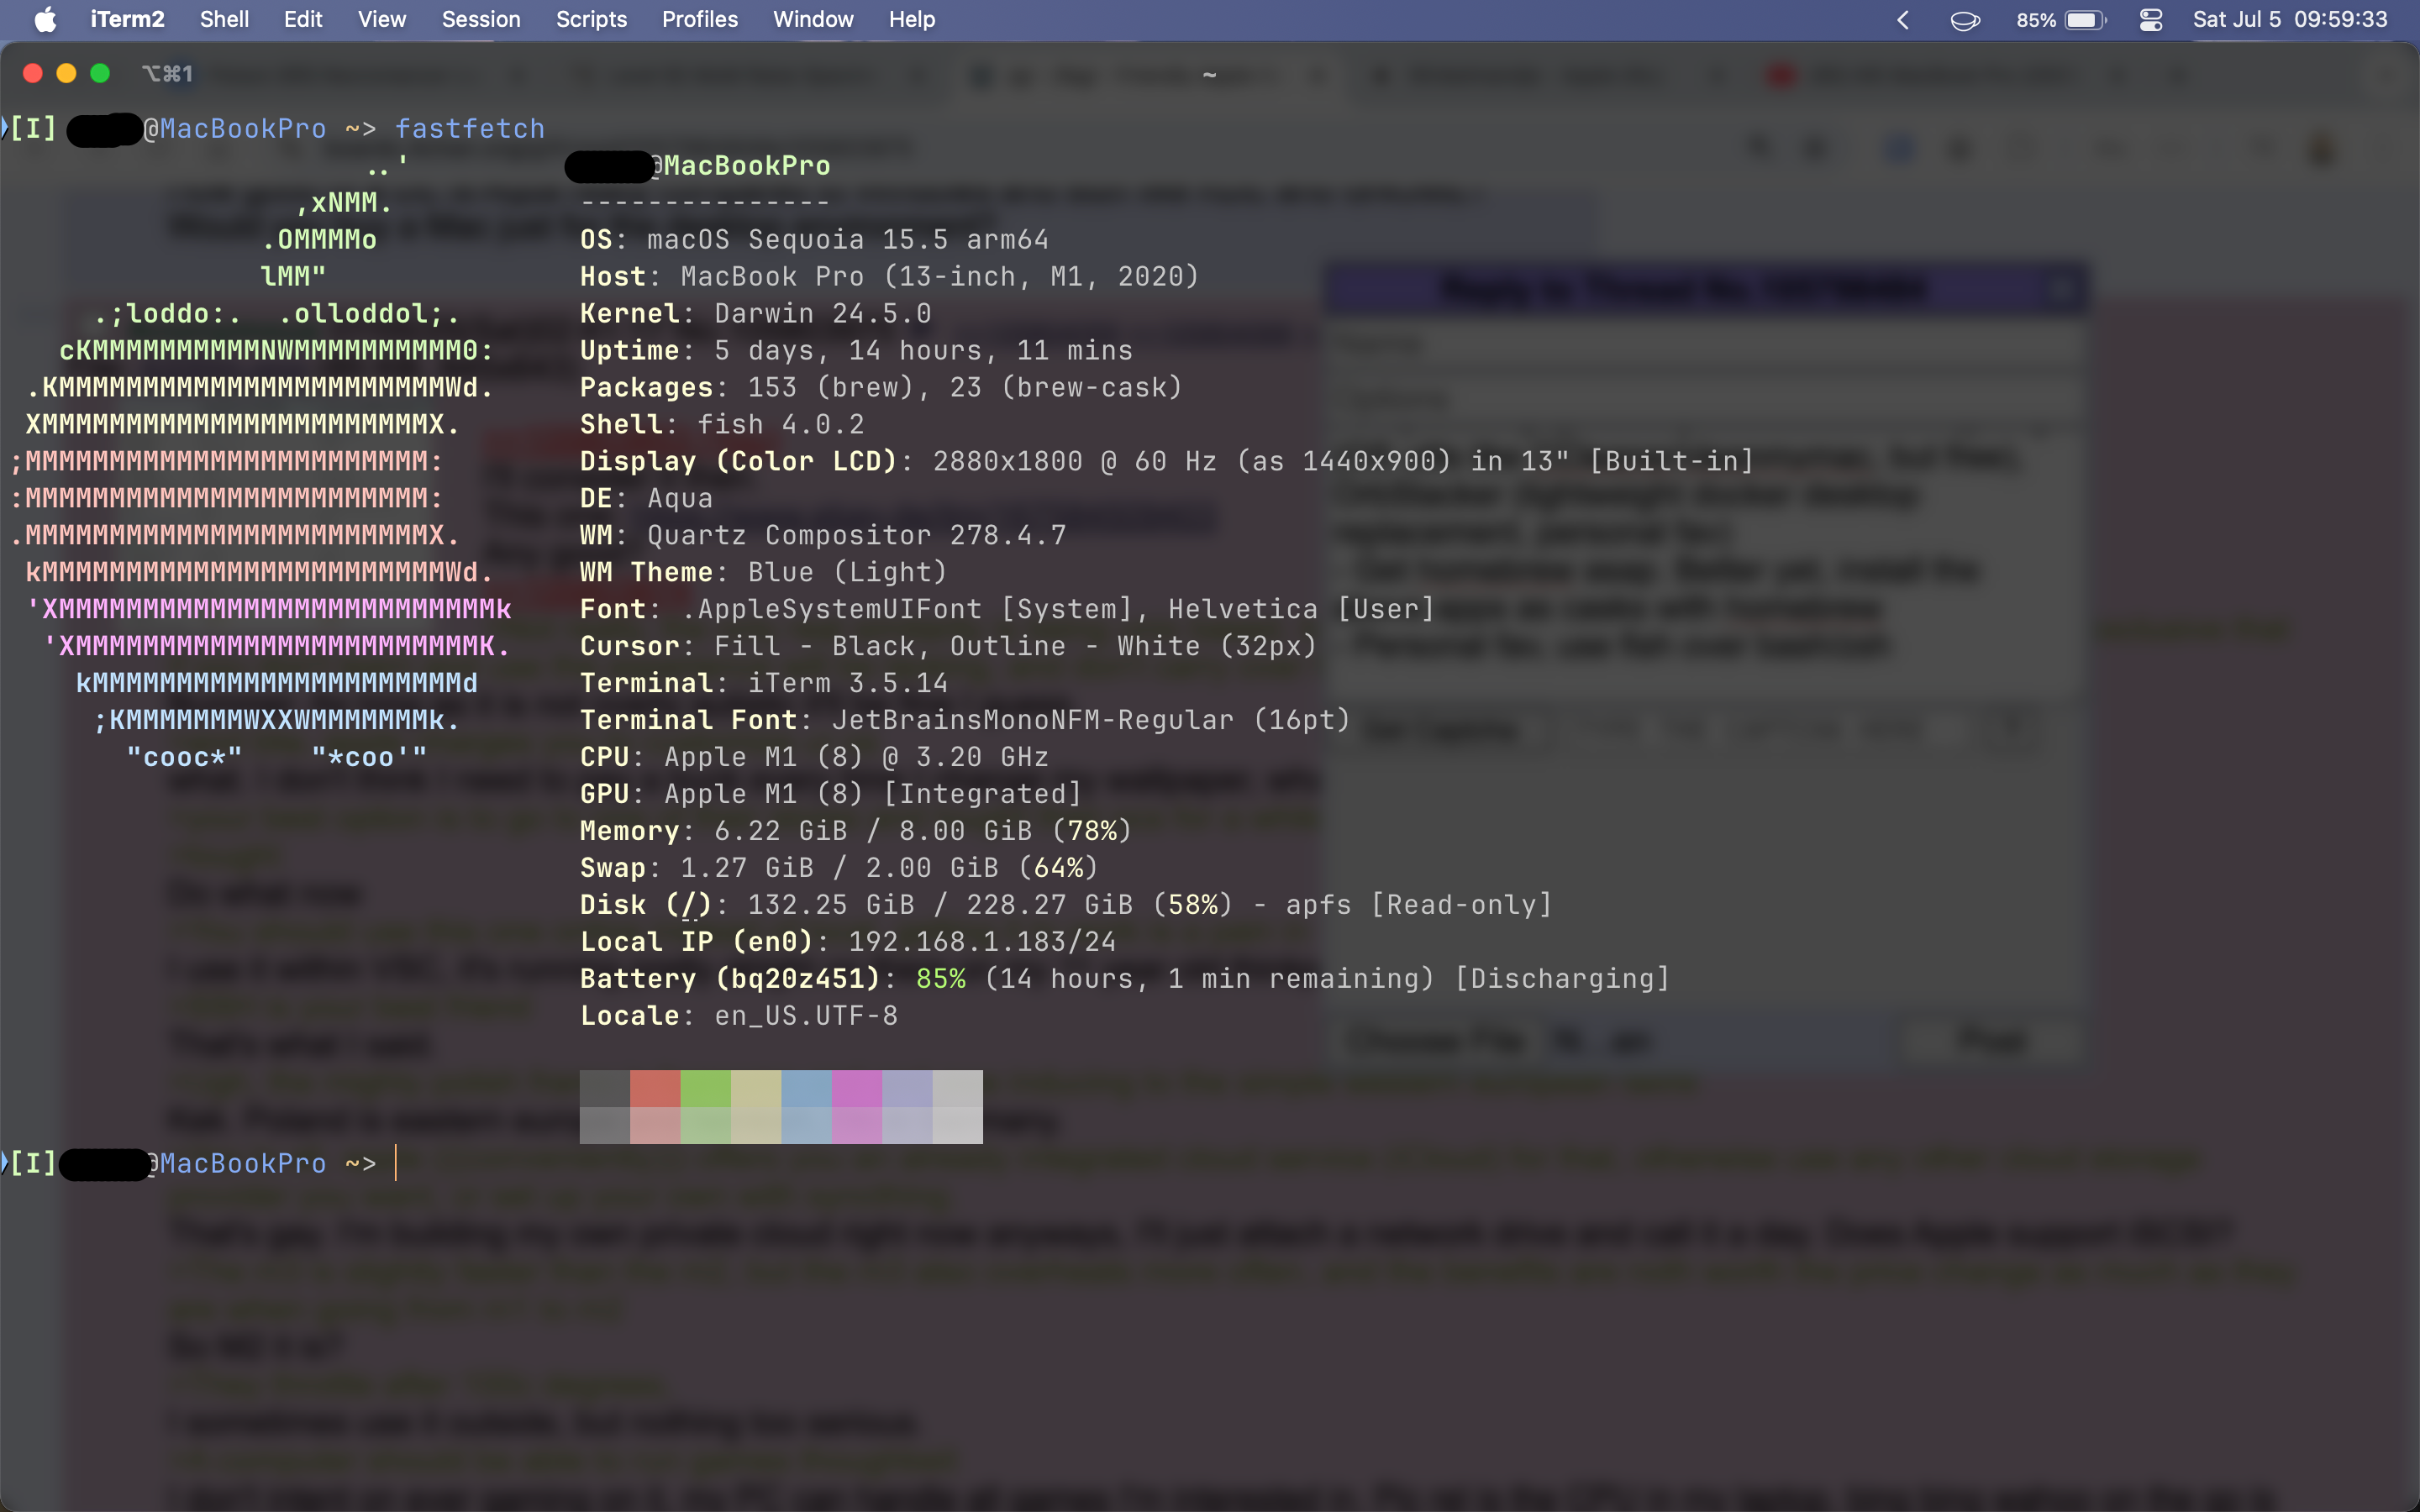
Task: Open the Profiles menu
Action: (x=700, y=19)
